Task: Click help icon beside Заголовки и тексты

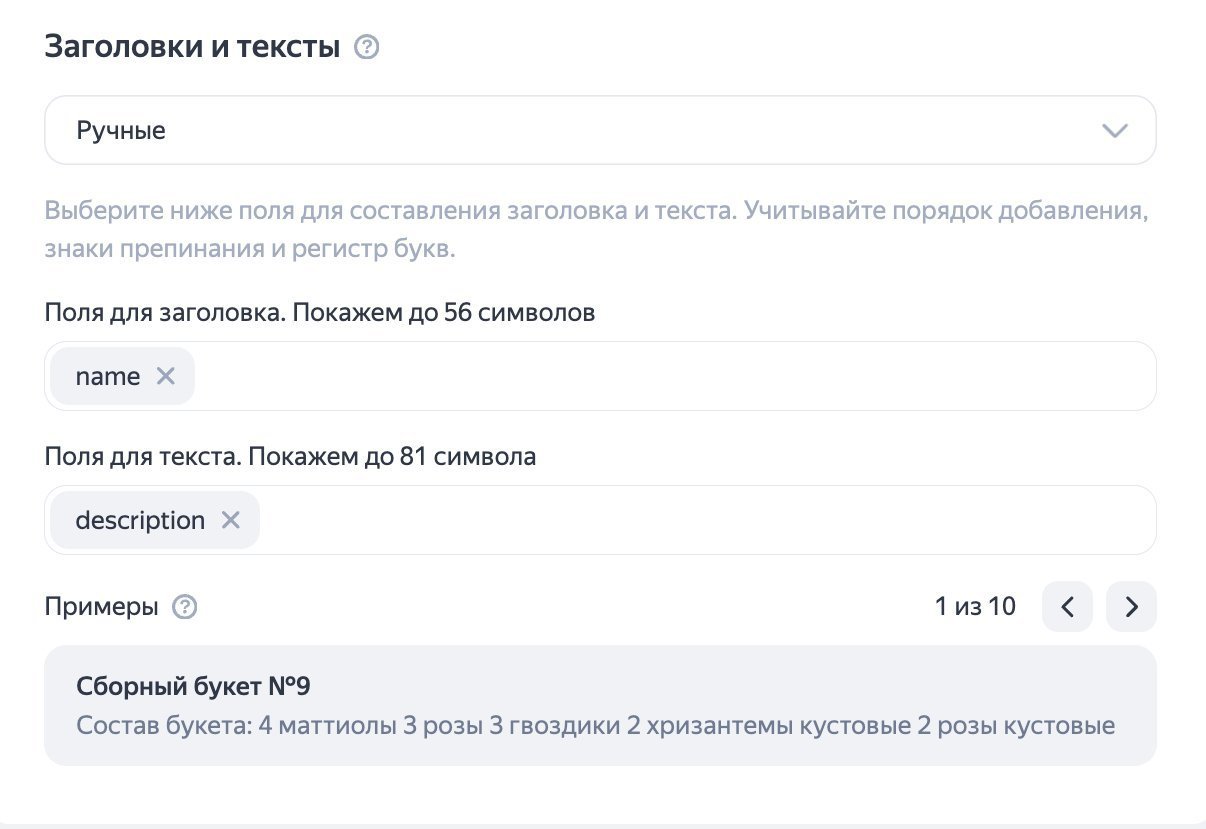Action: (367, 47)
